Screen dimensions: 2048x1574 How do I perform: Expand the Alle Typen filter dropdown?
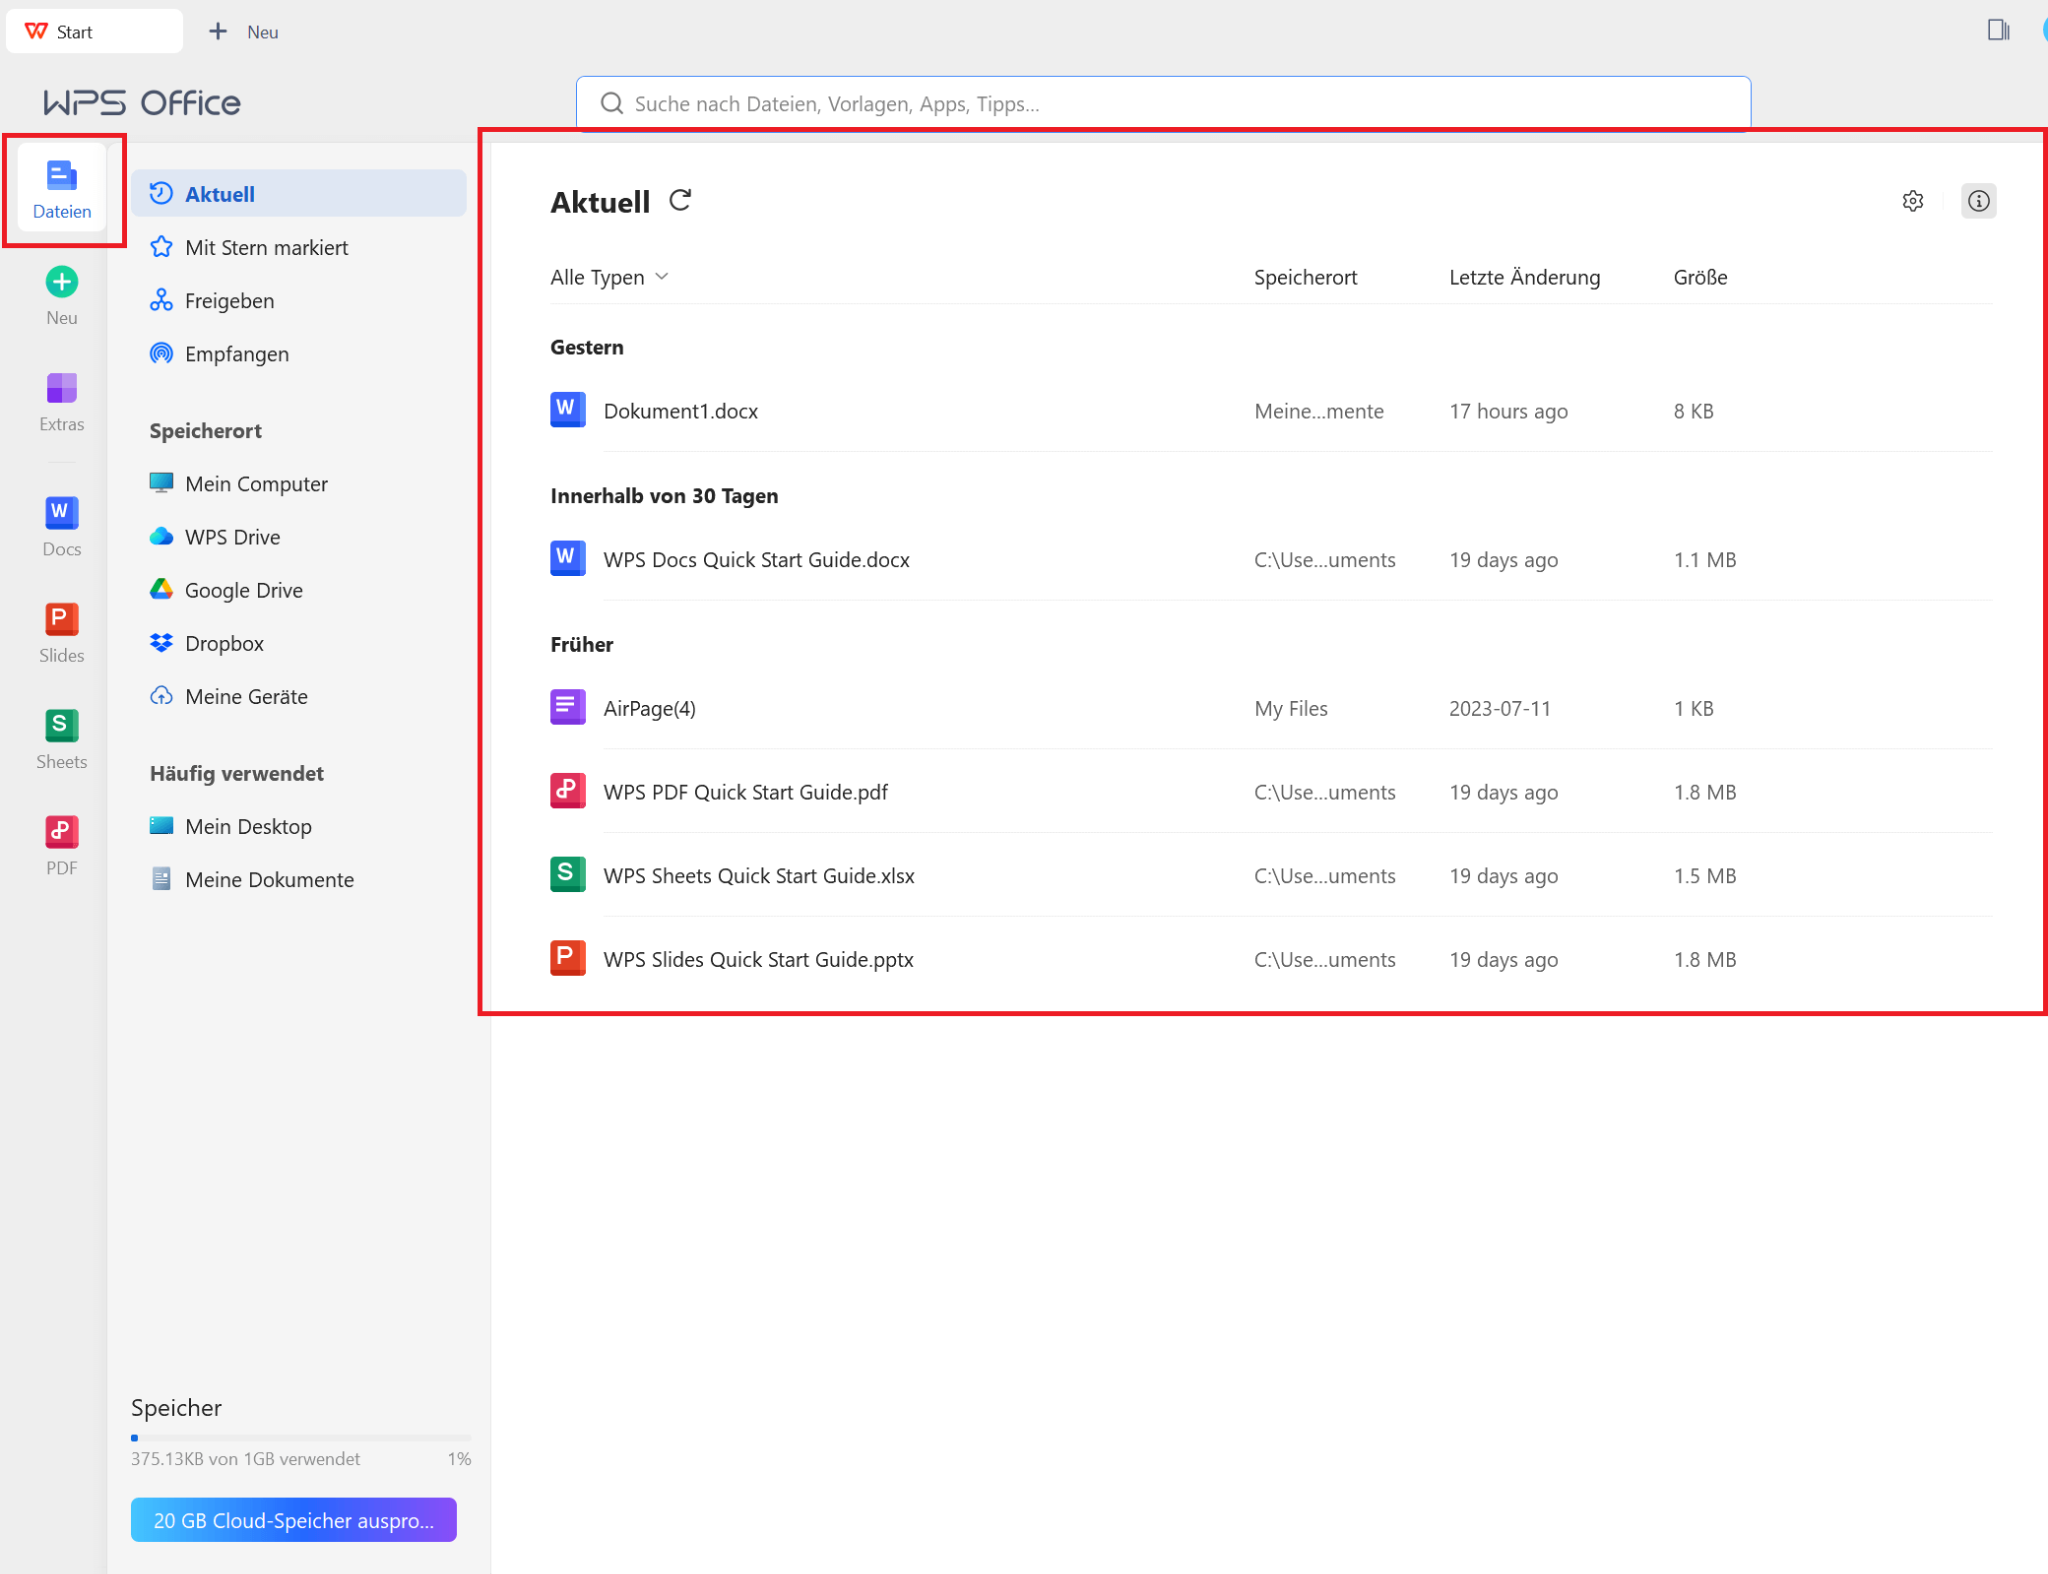(x=608, y=277)
